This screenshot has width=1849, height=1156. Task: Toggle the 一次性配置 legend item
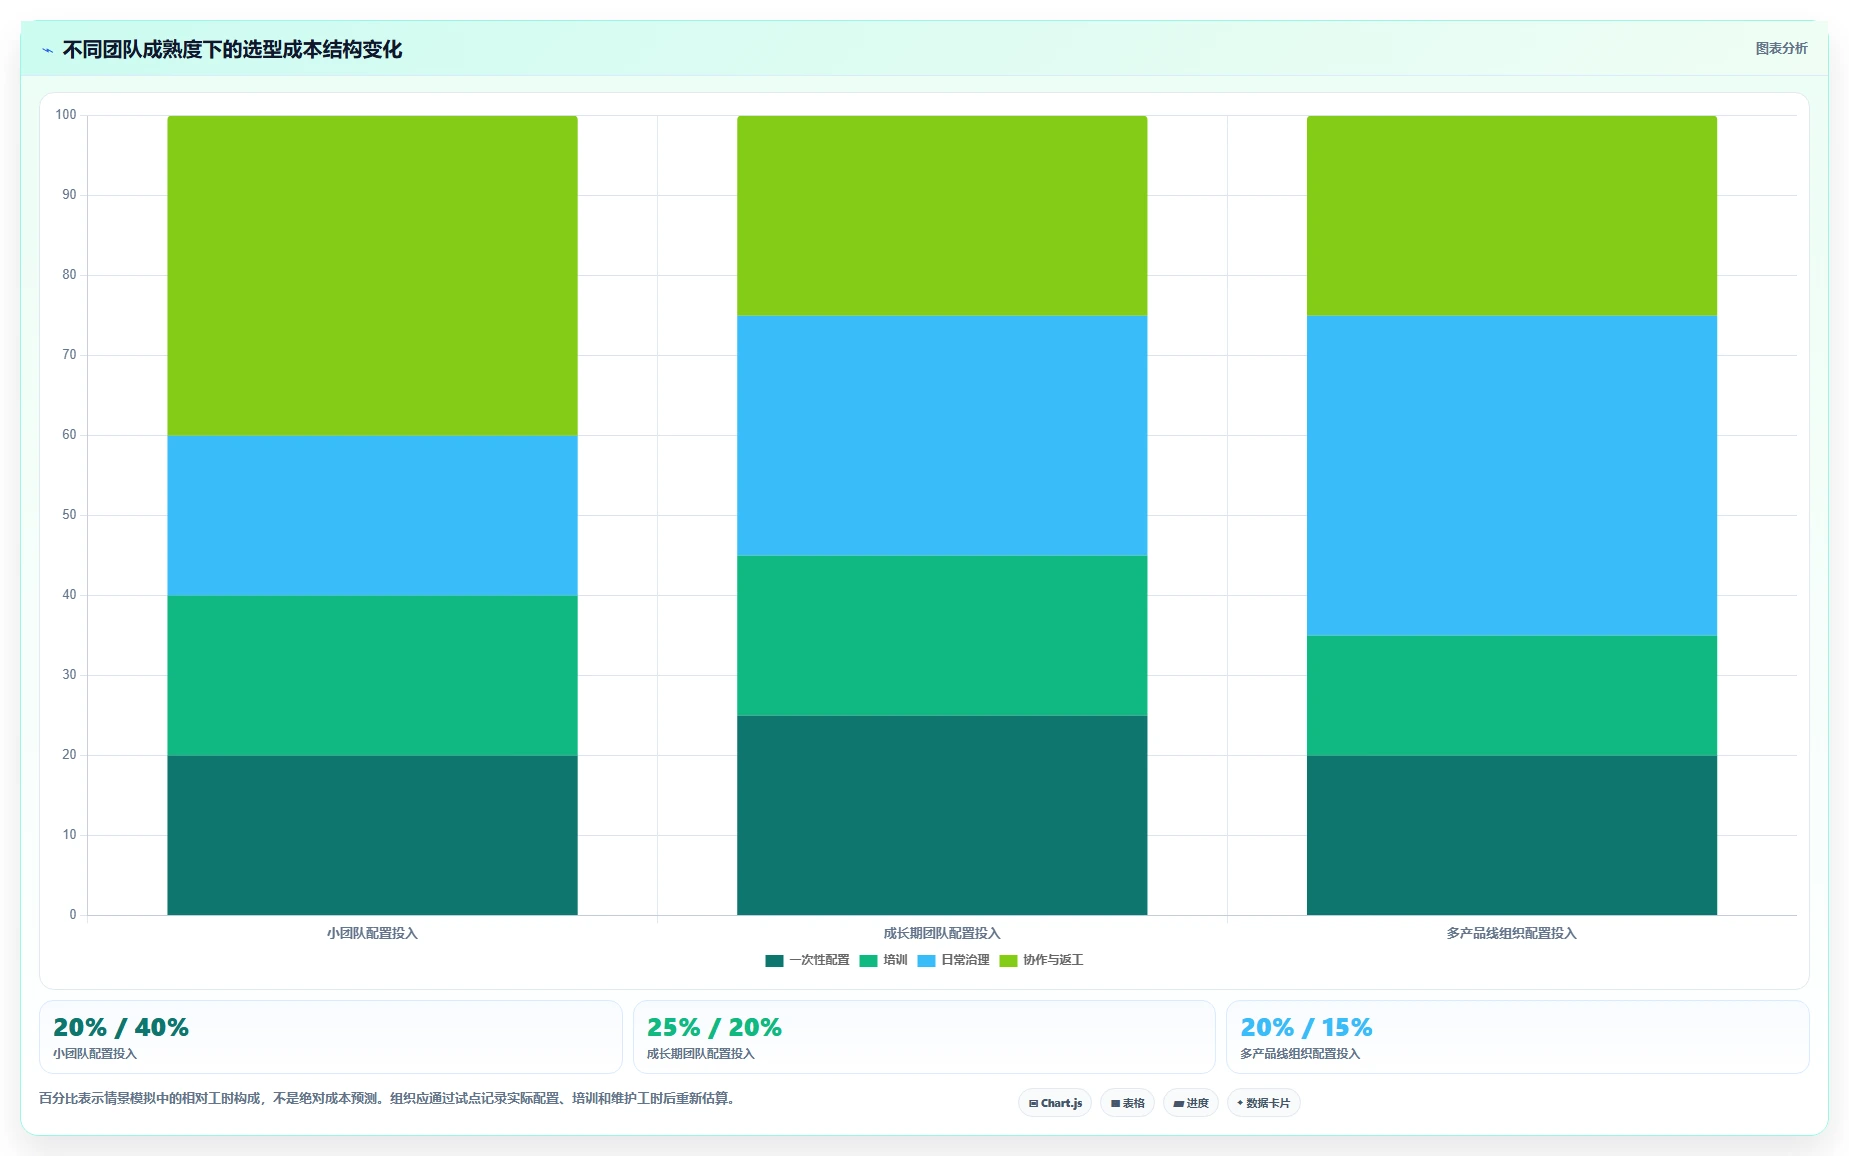807,960
